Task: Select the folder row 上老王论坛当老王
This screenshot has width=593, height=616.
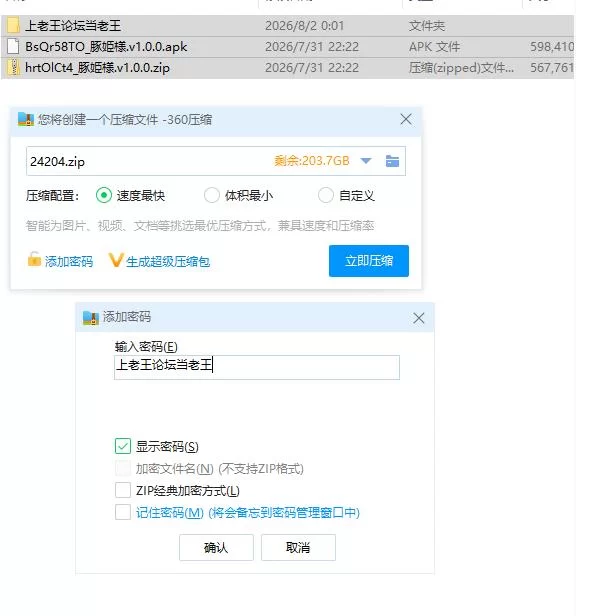Action: point(287,26)
